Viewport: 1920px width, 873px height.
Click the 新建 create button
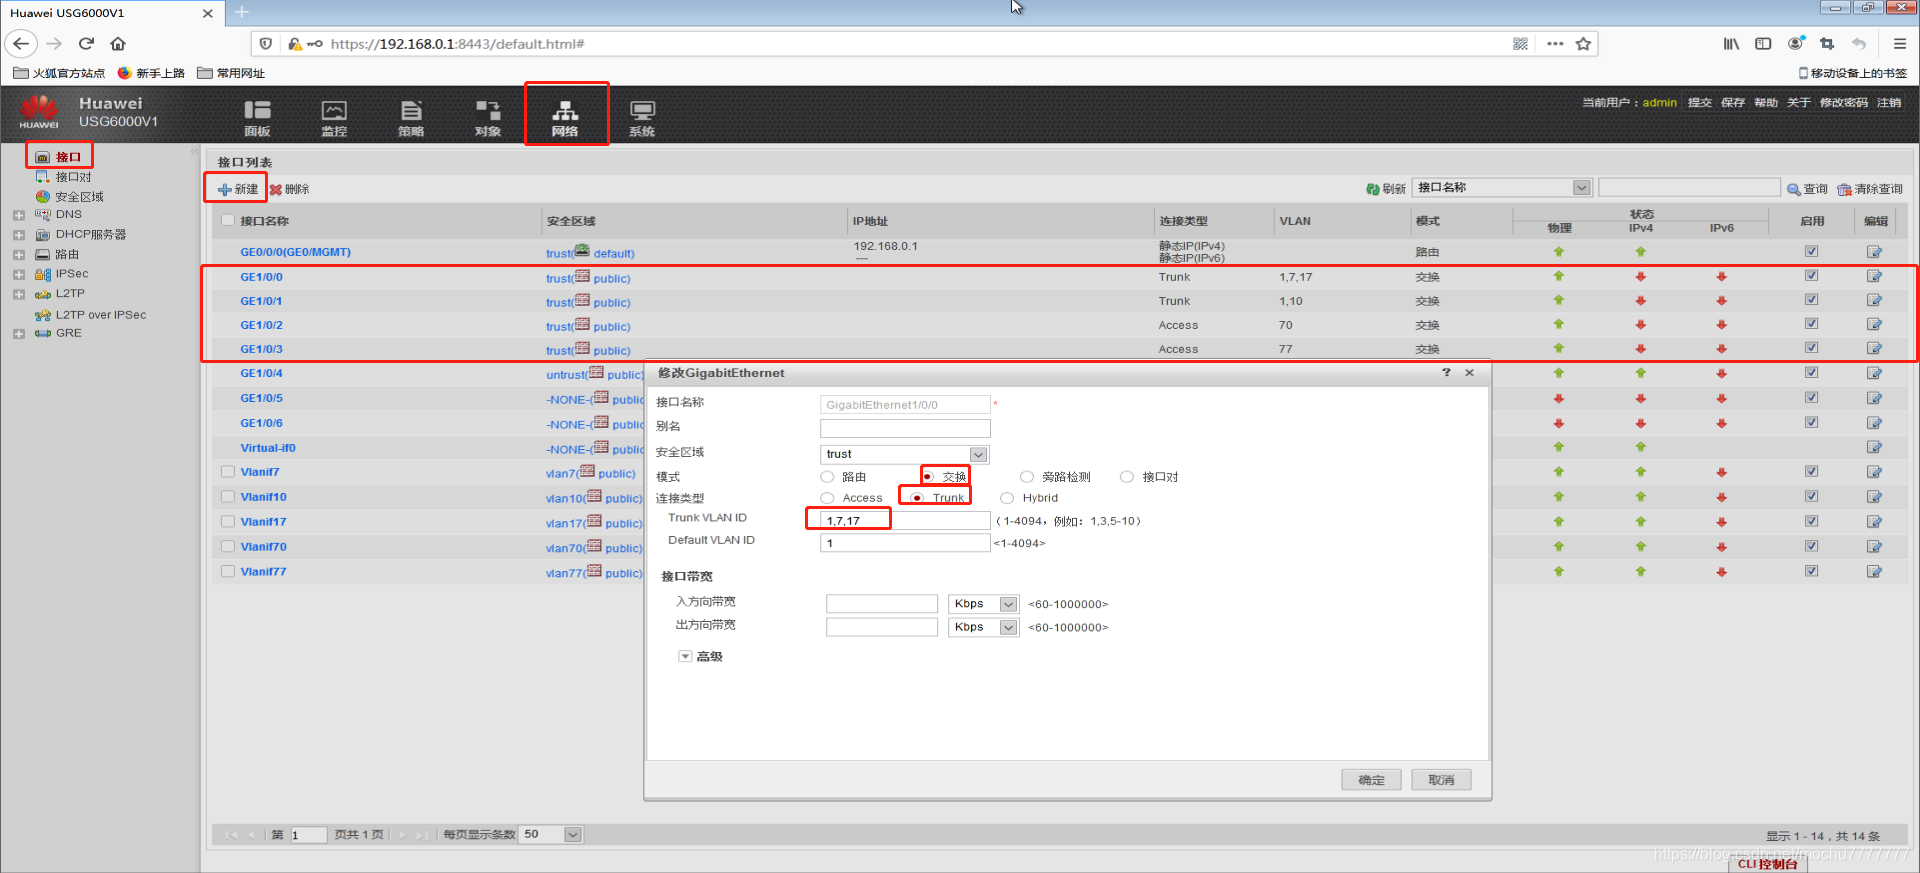[x=238, y=189]
